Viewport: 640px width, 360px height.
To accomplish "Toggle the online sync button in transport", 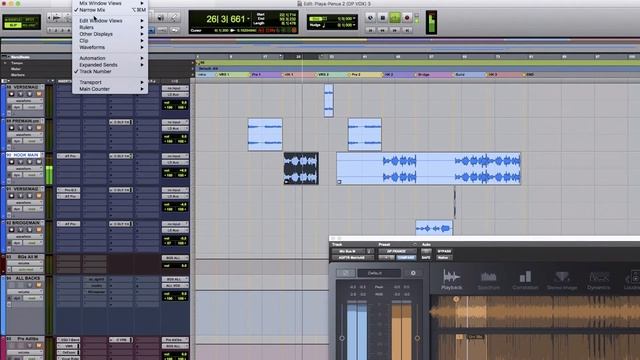I will [370, 18].
